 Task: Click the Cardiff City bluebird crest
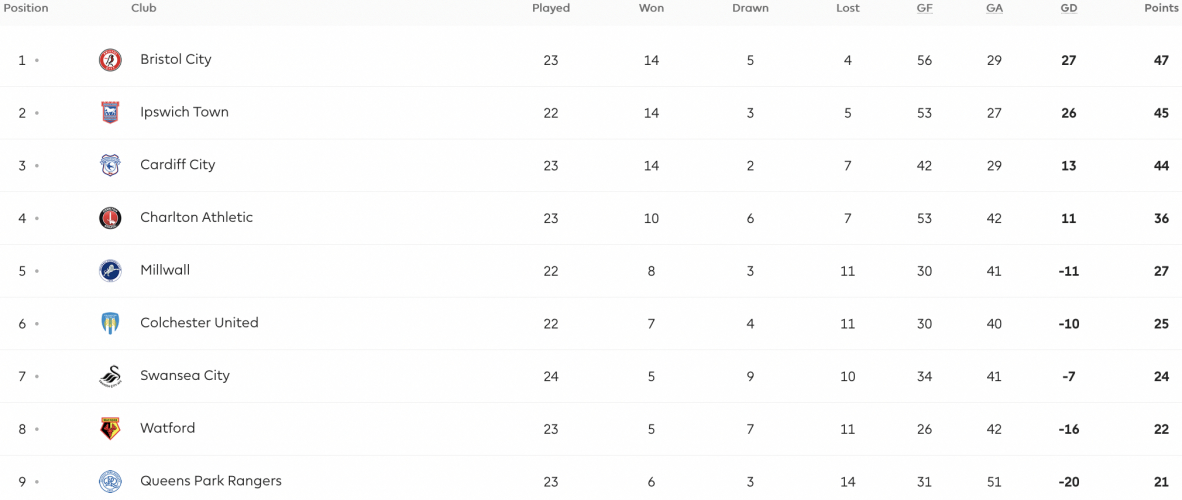pyautogui.click(x=110, y=165)
